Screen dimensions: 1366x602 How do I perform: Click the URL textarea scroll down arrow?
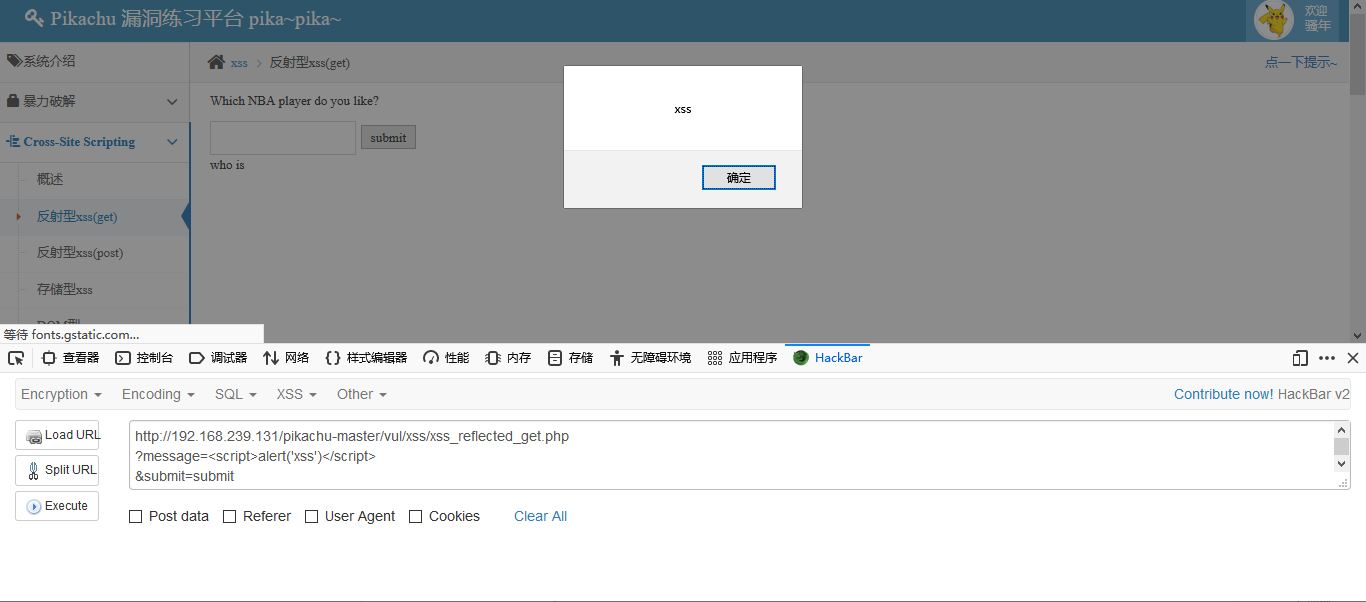coord(1342,464)
